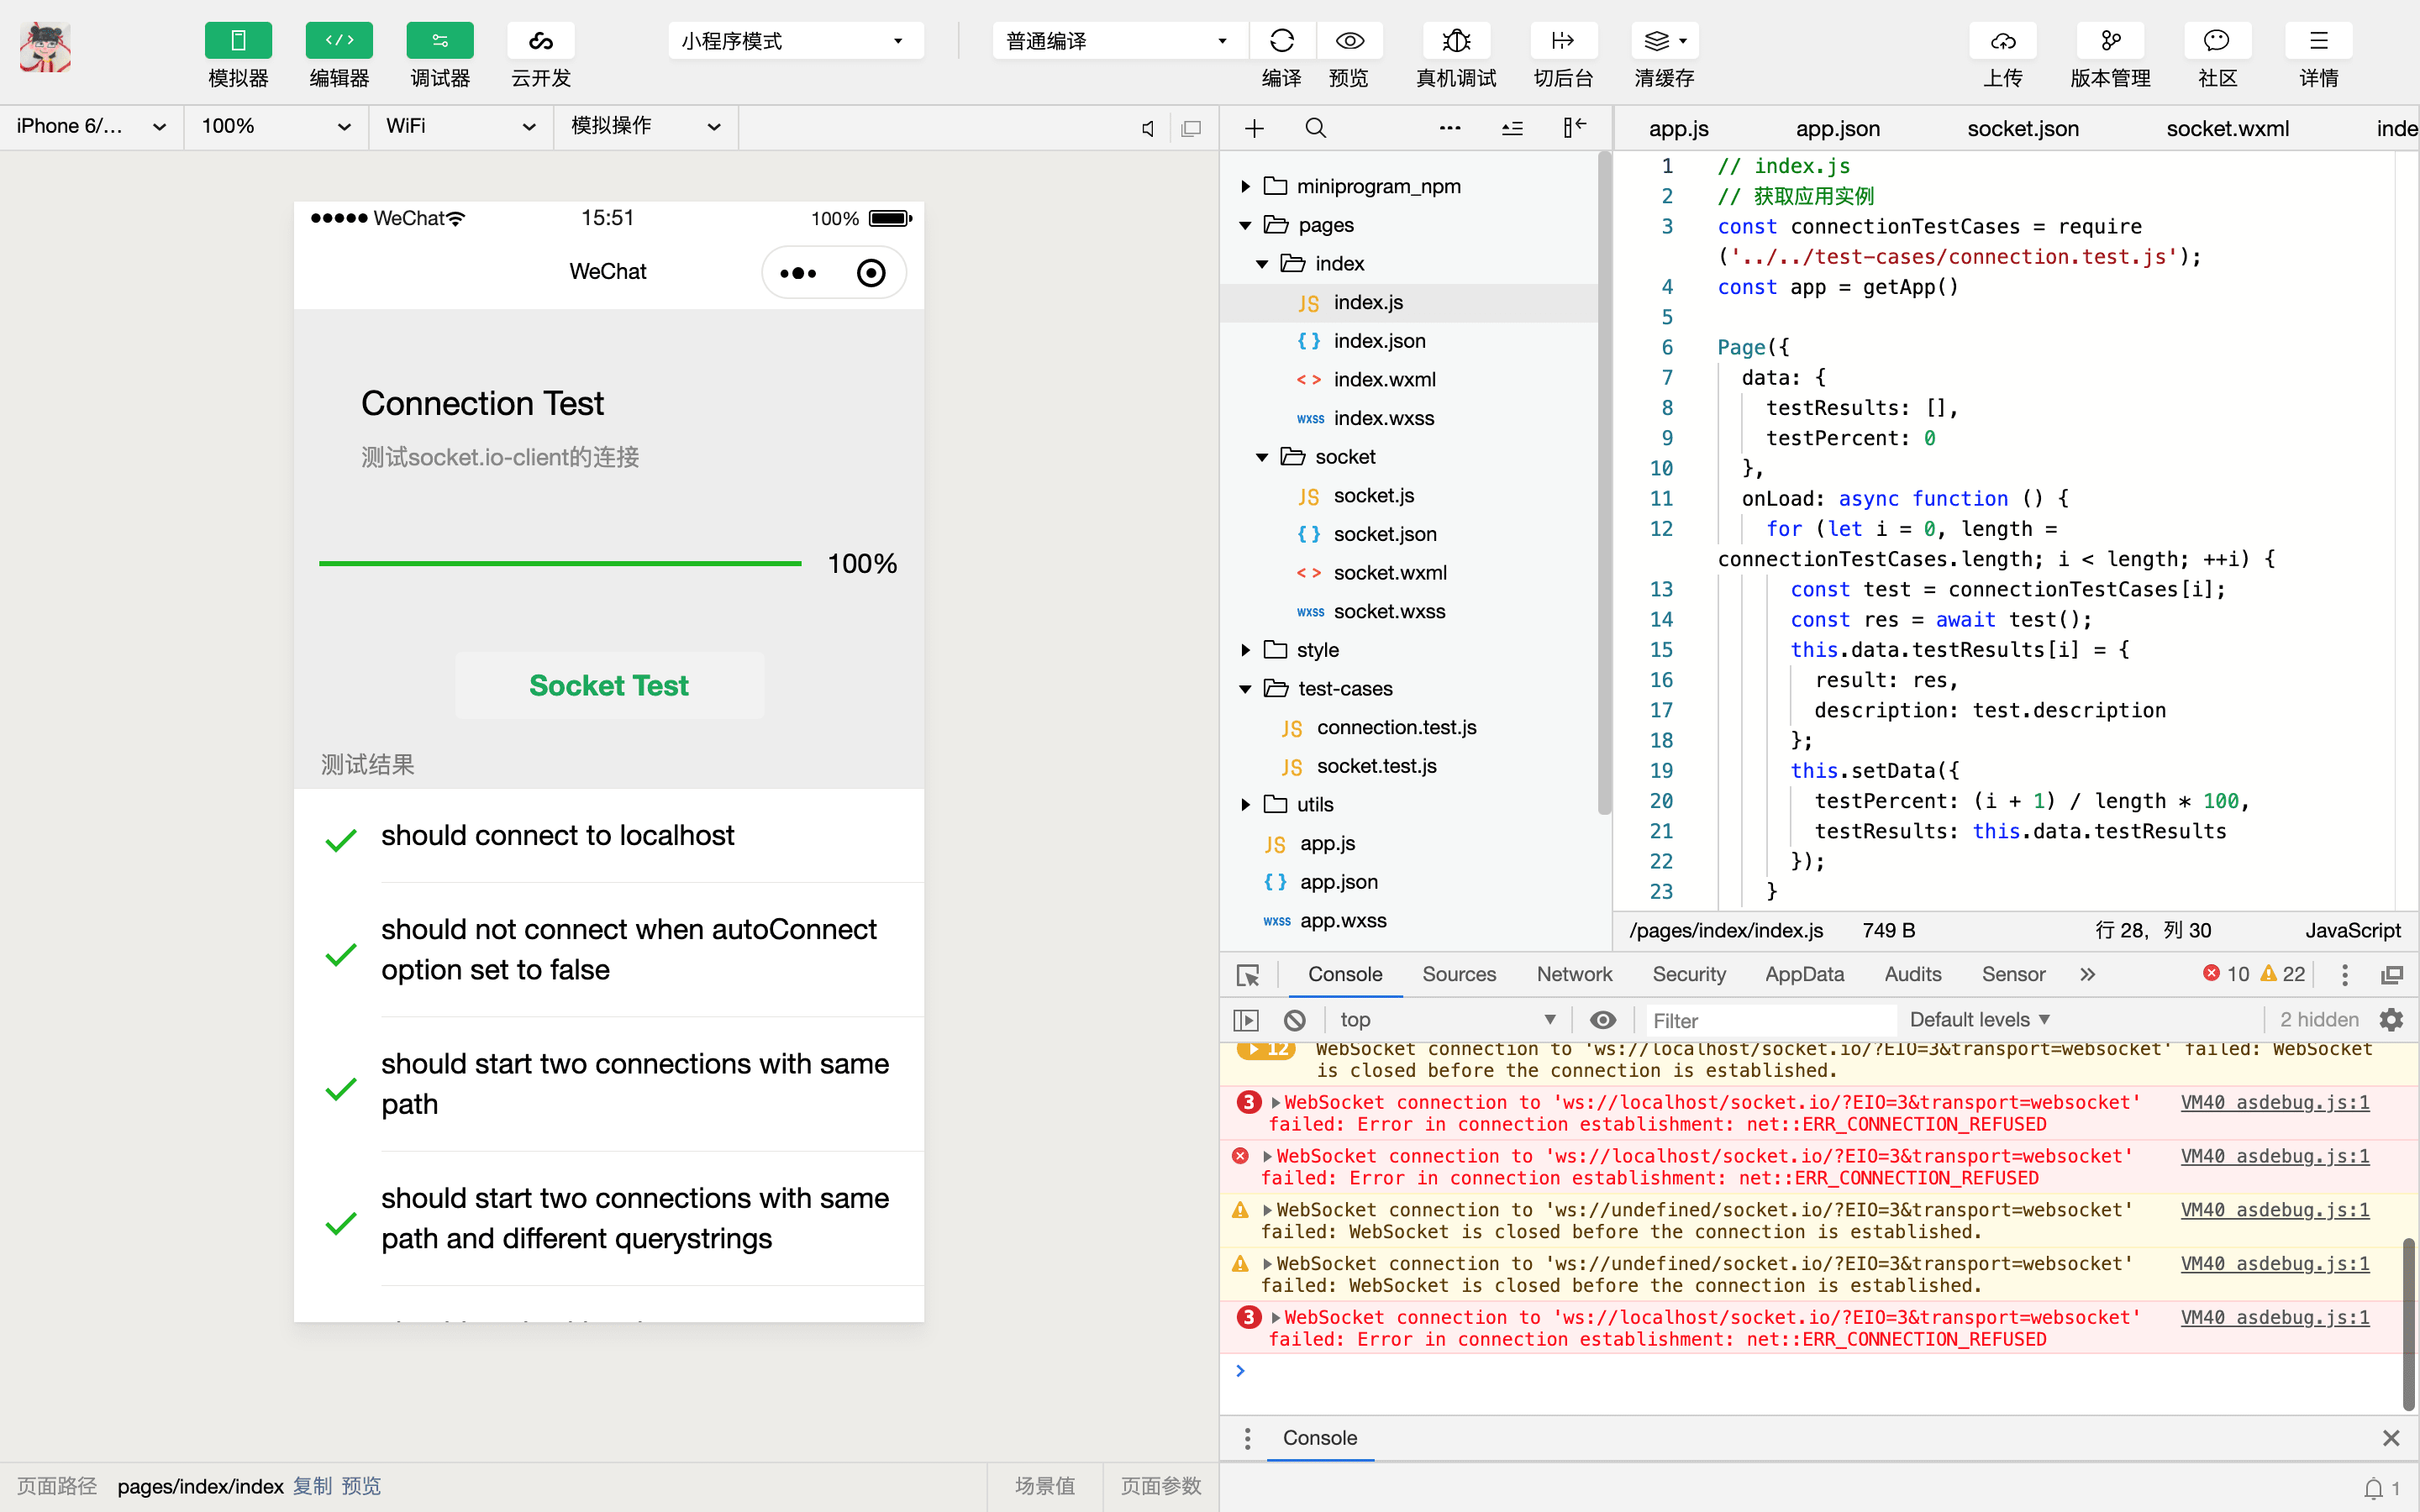Open the VM40 asdebug.js:1 error link
The image size is (2420, 1512).
pos(2275,1103)
